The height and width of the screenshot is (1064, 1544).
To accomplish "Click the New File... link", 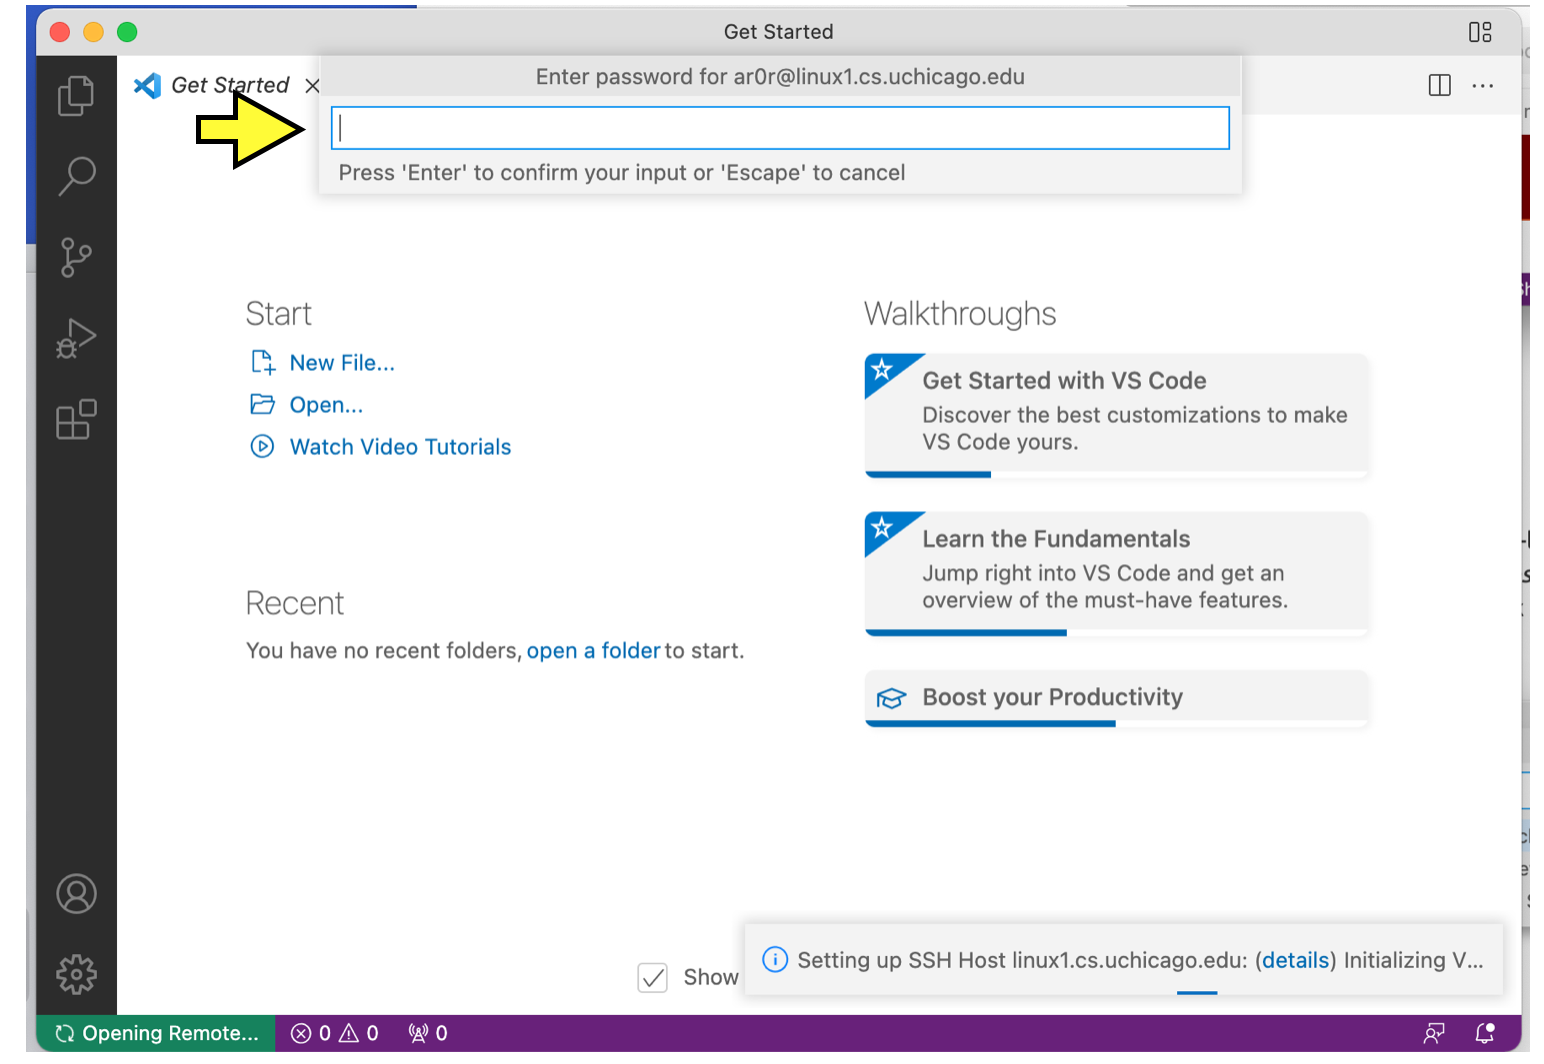I will 341,362.
